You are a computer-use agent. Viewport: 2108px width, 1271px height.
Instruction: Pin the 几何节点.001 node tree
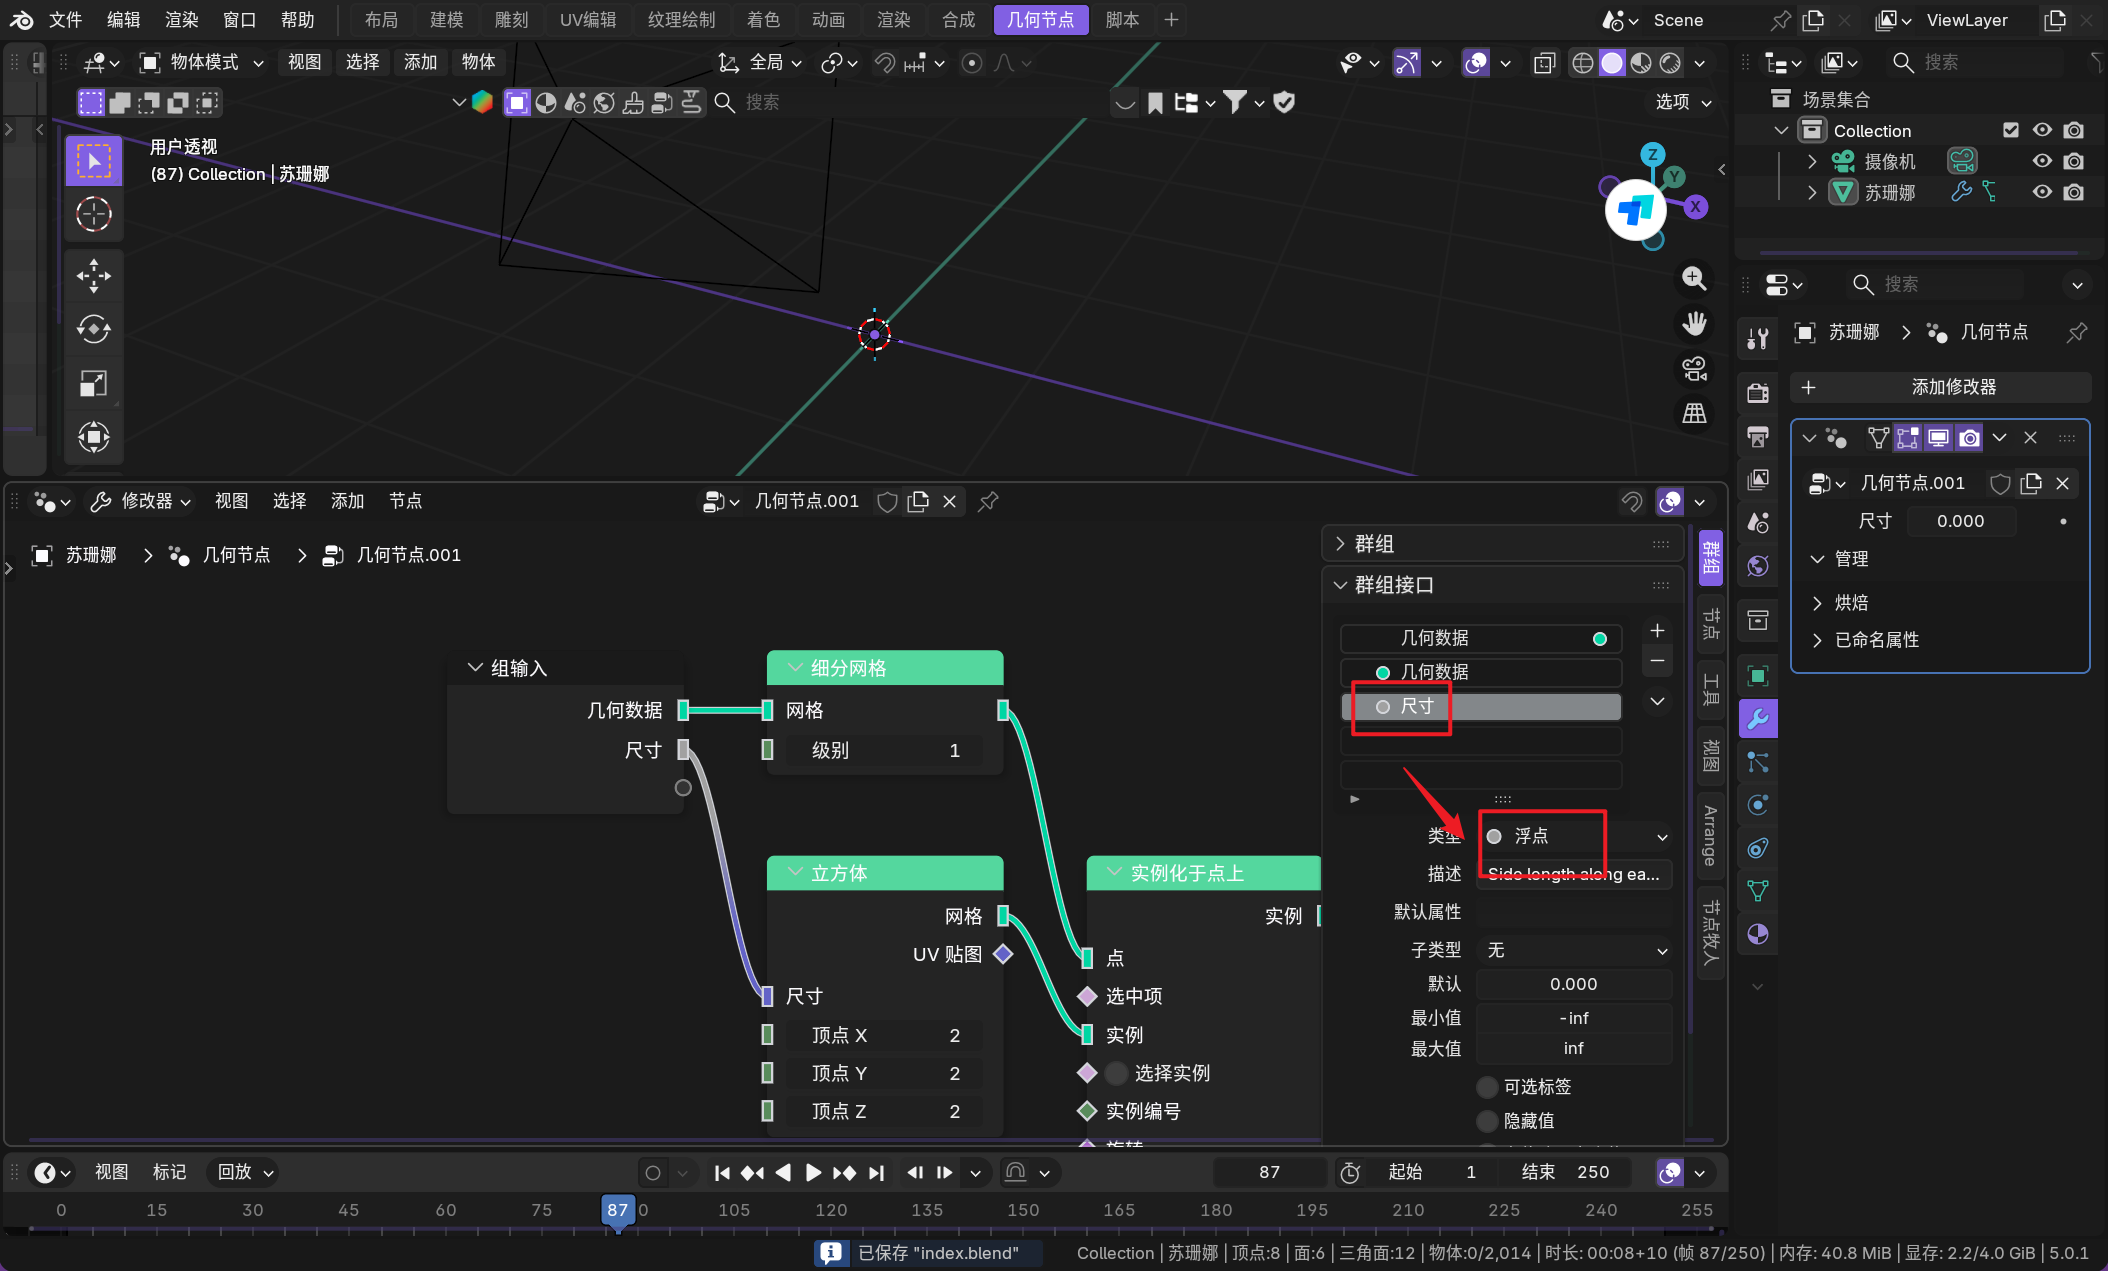click(988, 501)
